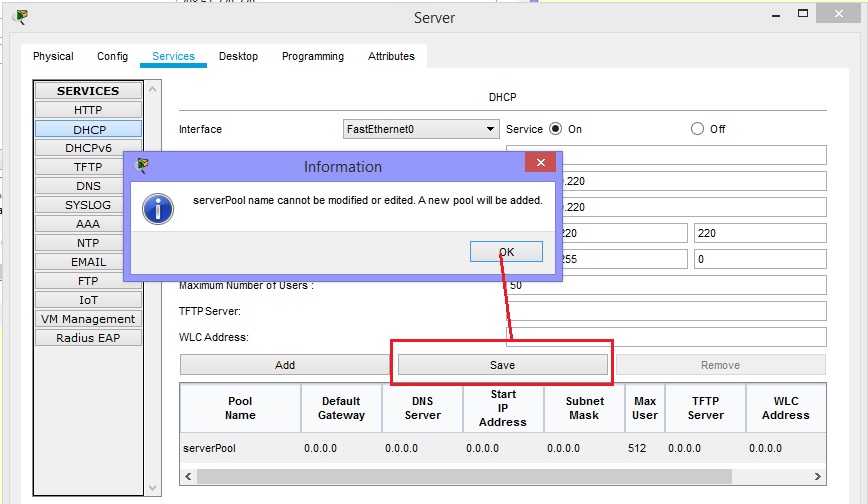Click the Add pool button
The image size is (868, 504).
pos(284,365)
